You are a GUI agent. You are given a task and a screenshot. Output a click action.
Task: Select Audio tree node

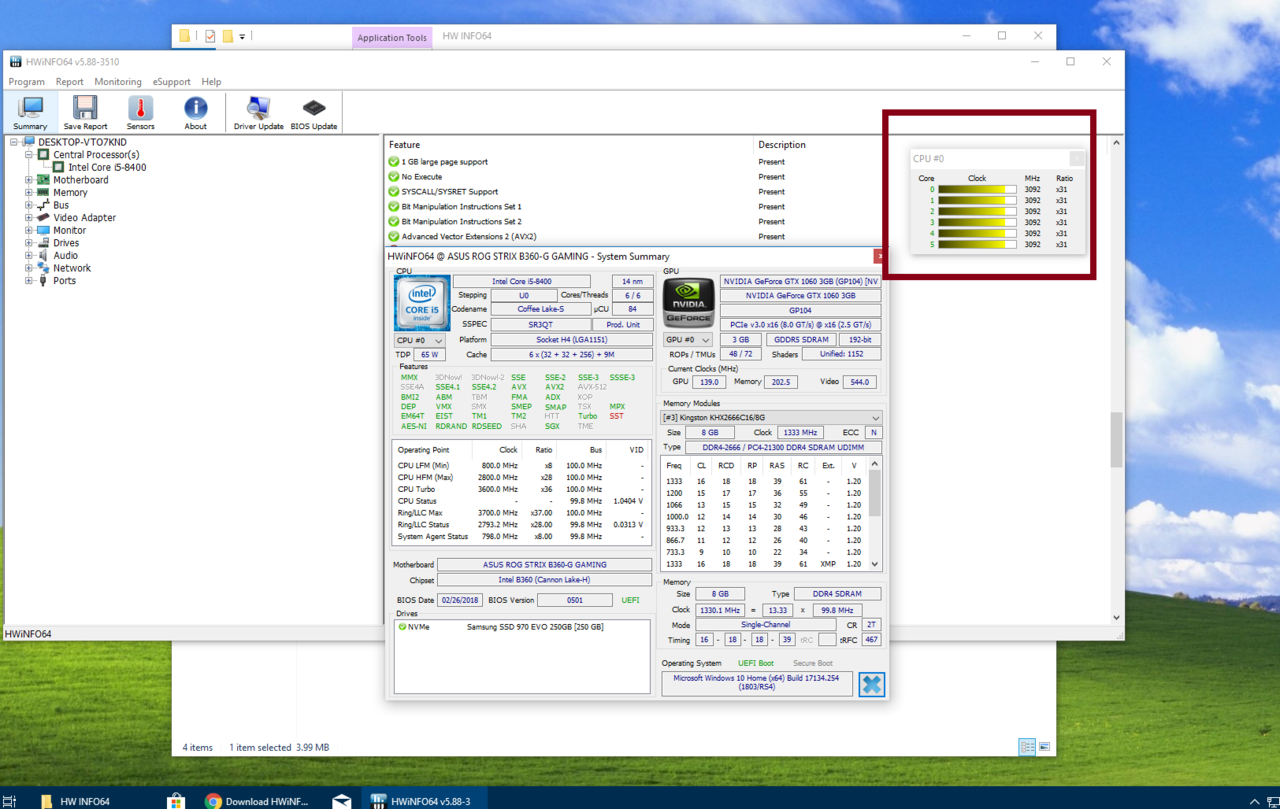[65, 256]
